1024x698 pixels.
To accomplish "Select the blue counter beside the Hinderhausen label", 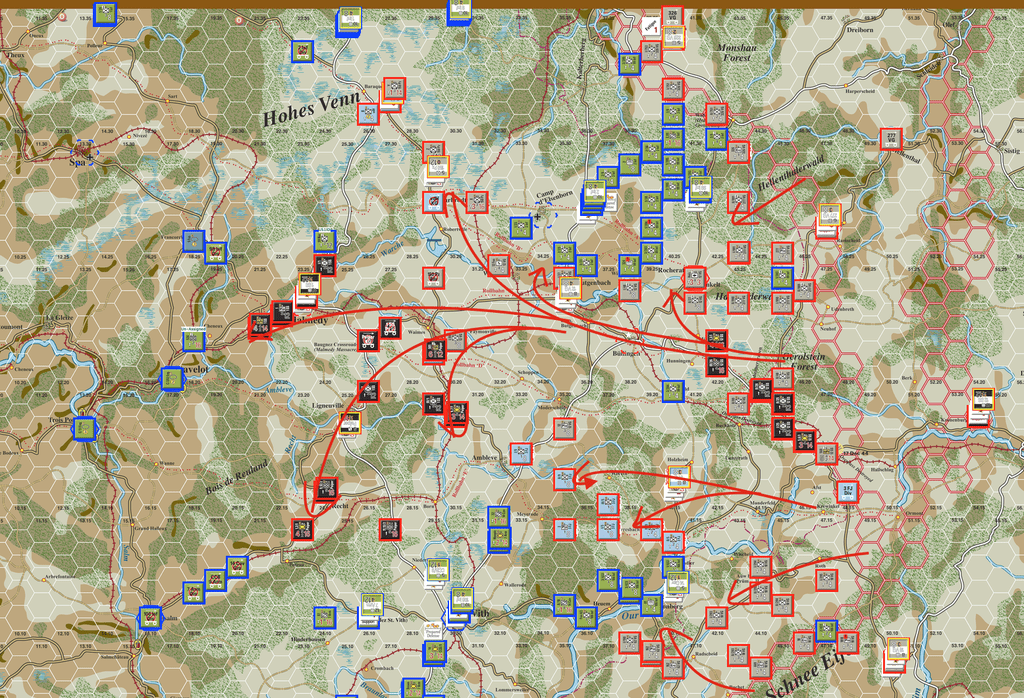I will 325,618.
